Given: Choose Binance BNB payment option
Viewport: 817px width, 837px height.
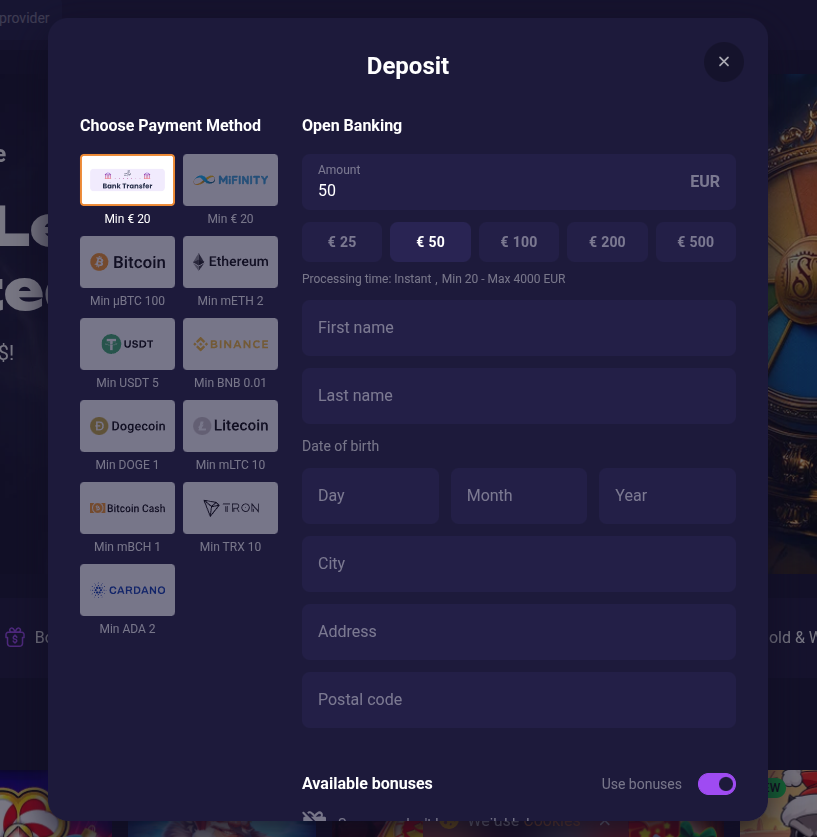Looking at the screenshot, I should (x=230, y=344).
